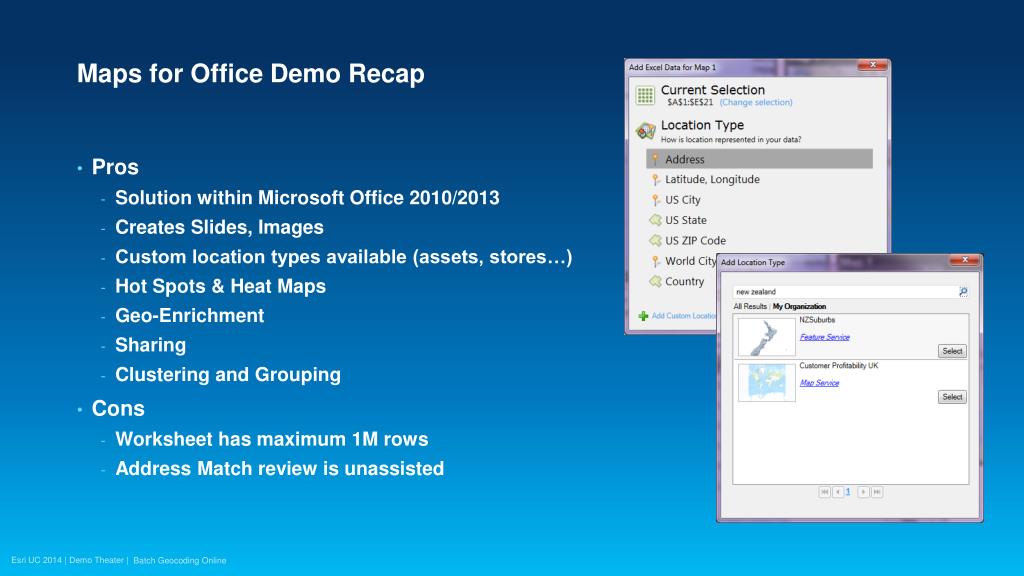Switch to the My Organization tab
Viewport: 1024px width, 576px height.
point(799,306)
